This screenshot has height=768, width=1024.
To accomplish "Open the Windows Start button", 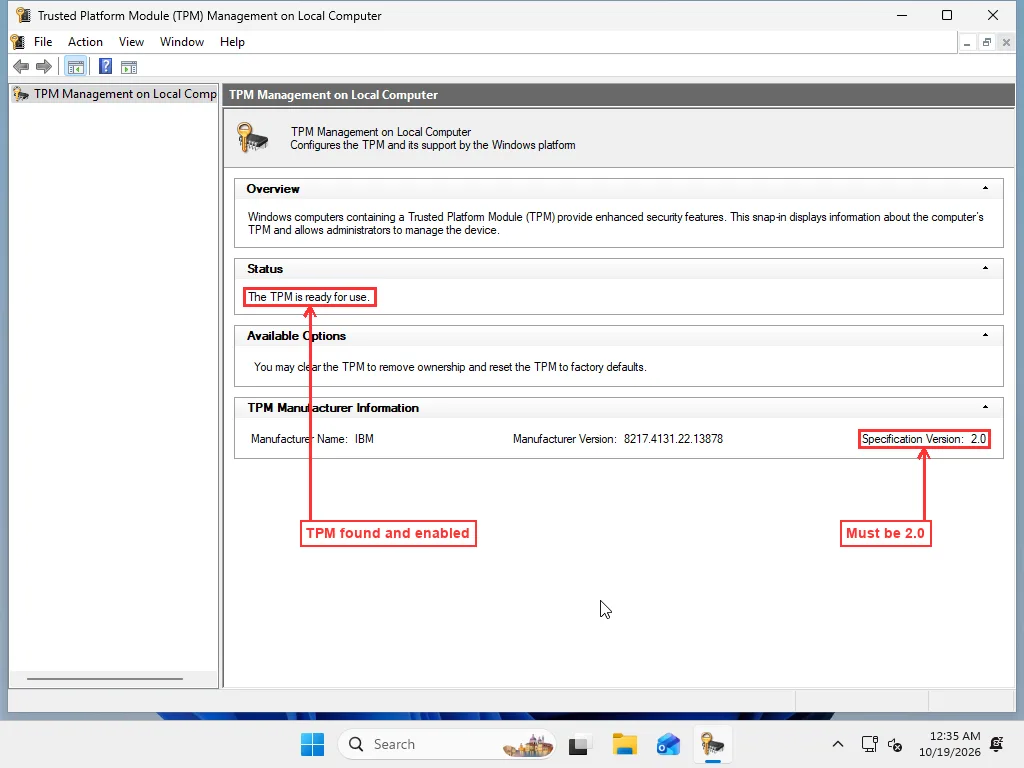I will pyautogui.click(x=312, y=744).
